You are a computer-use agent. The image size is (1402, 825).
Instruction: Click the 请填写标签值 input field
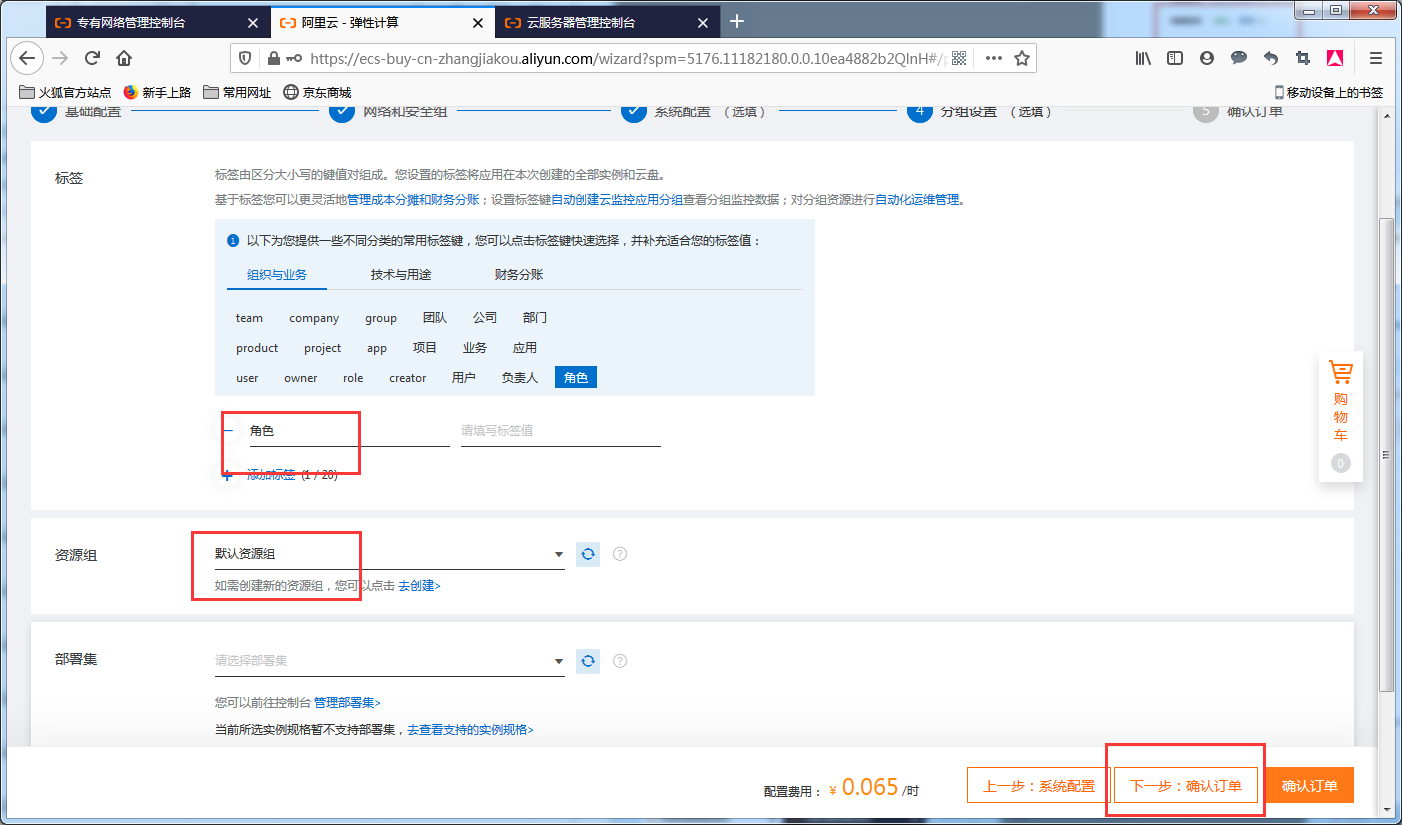(560, 430)
